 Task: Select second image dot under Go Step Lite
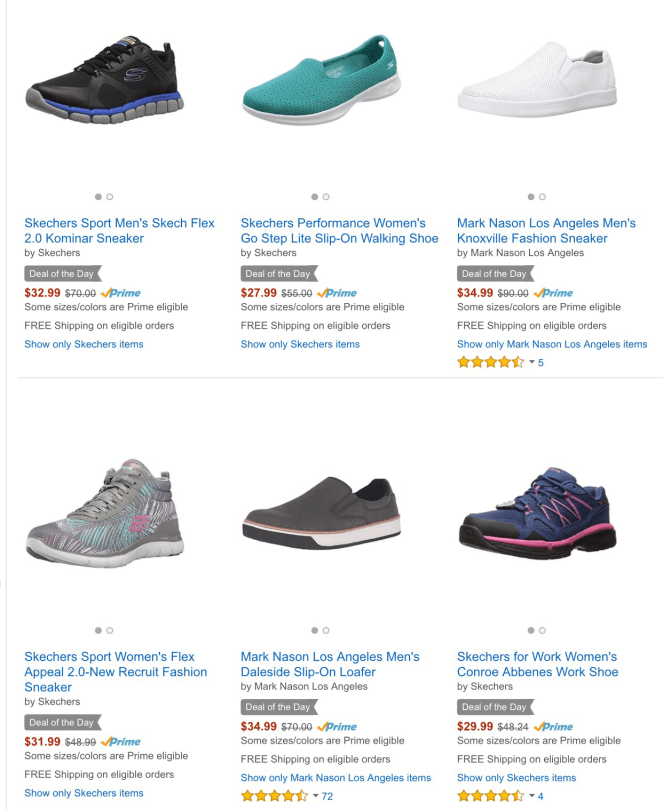(326, 197)
